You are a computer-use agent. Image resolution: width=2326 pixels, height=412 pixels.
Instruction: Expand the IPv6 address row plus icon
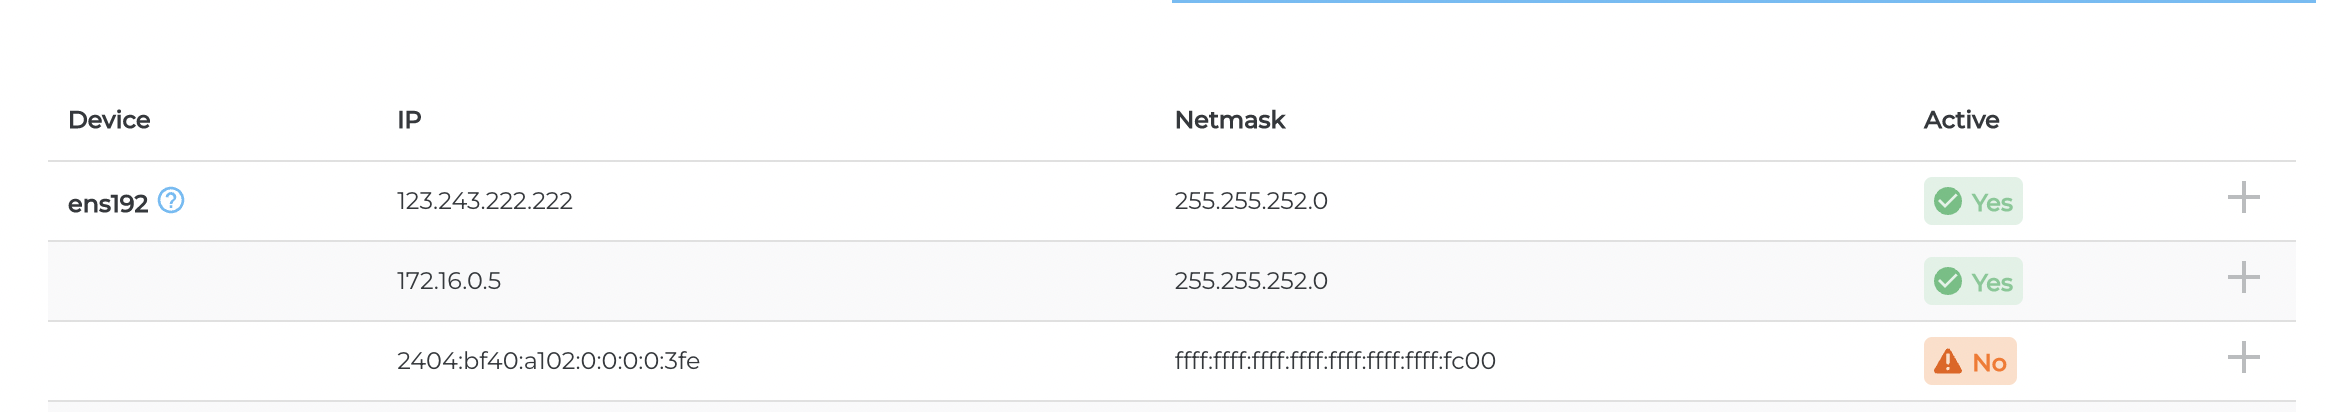coord(2243,358)
